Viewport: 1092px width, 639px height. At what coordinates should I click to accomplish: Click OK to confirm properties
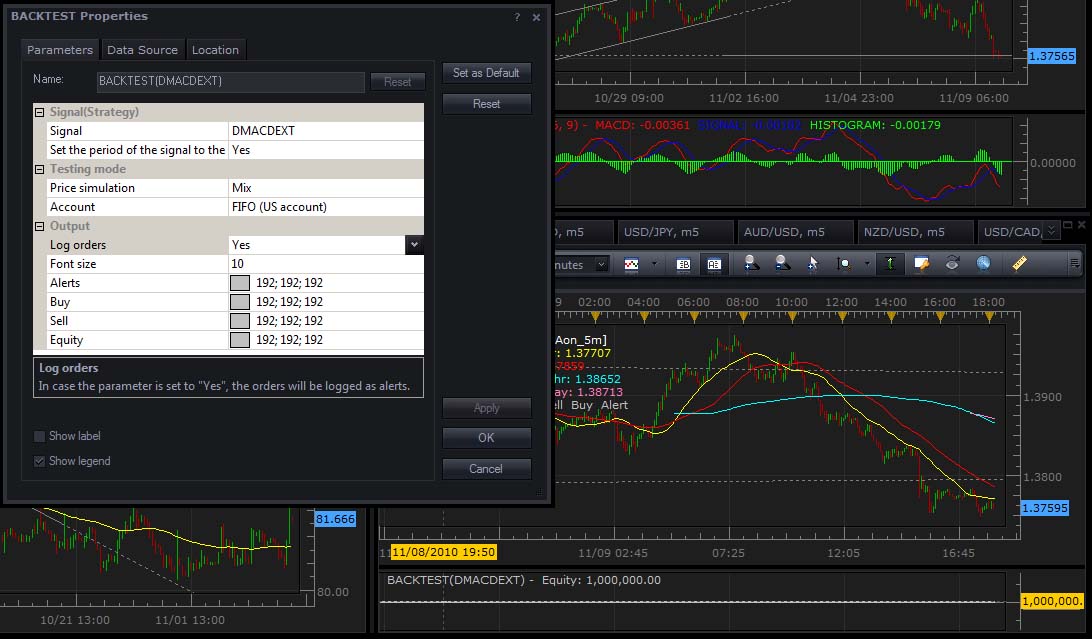(x=486, y=438)
